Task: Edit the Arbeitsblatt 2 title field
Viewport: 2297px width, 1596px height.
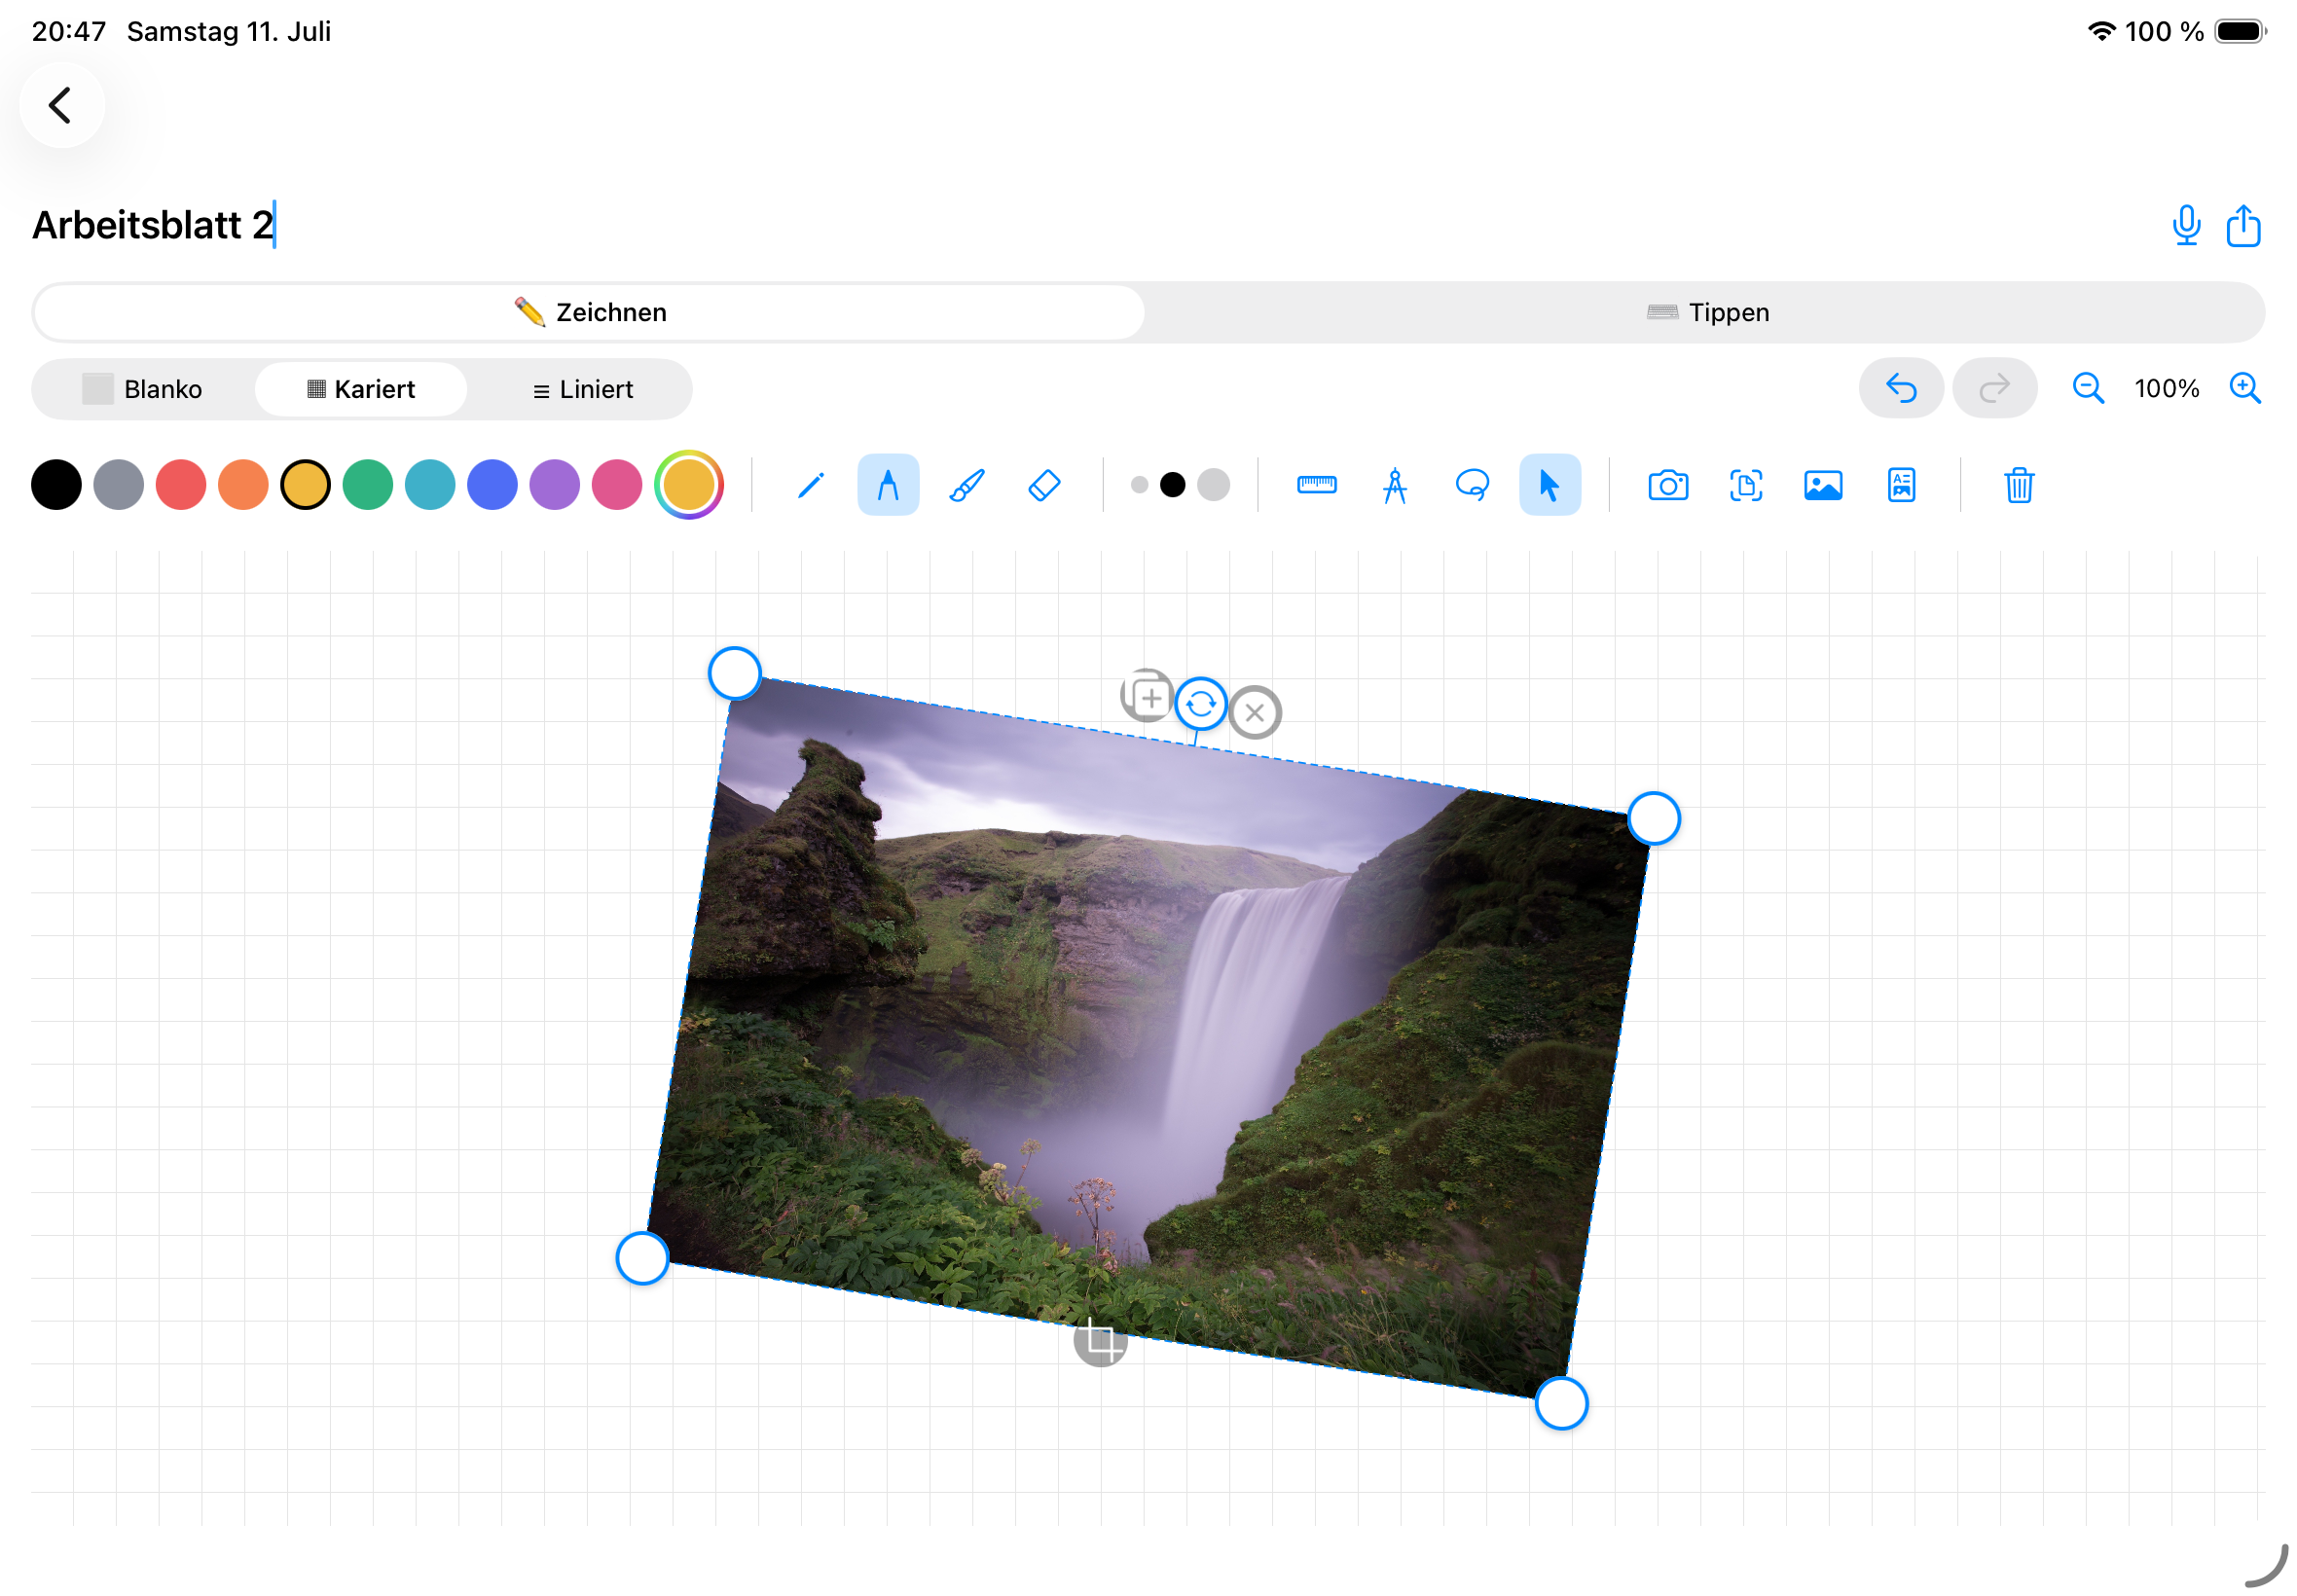Action: tap(154, 225)
